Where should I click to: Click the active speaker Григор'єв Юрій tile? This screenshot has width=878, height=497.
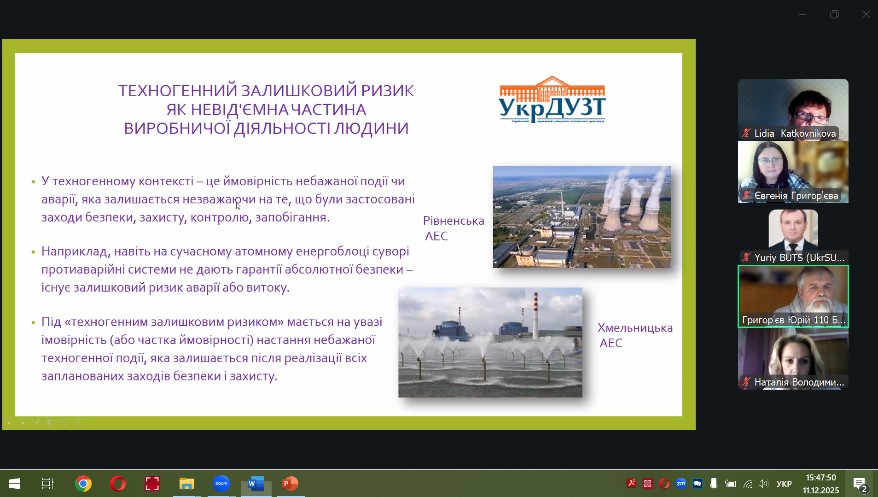pos(793,296)
